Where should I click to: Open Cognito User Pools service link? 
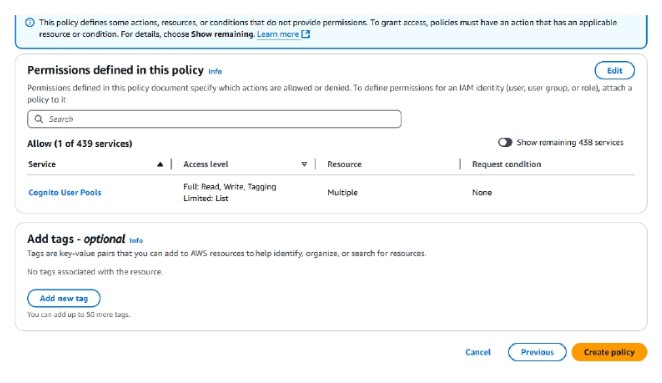(x=65, y=193)
